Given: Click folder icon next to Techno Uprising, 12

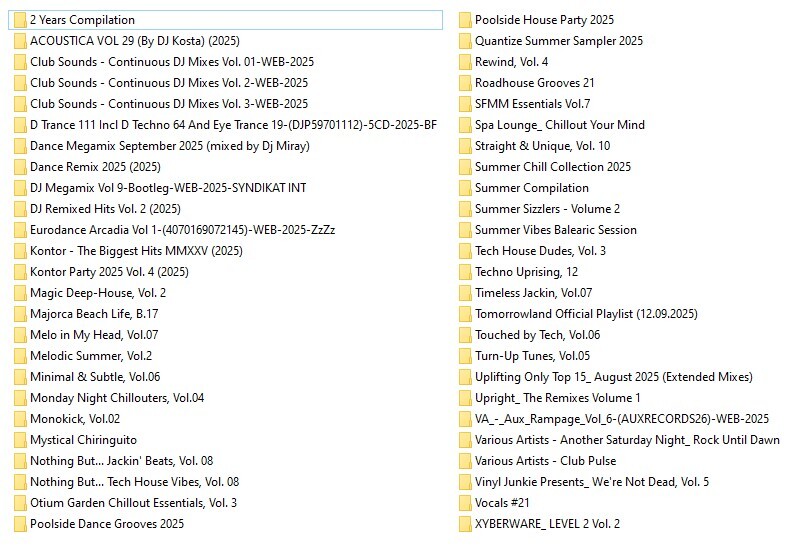Looking at the screenshot, I should pyautogui.click(x=465, y=272).
